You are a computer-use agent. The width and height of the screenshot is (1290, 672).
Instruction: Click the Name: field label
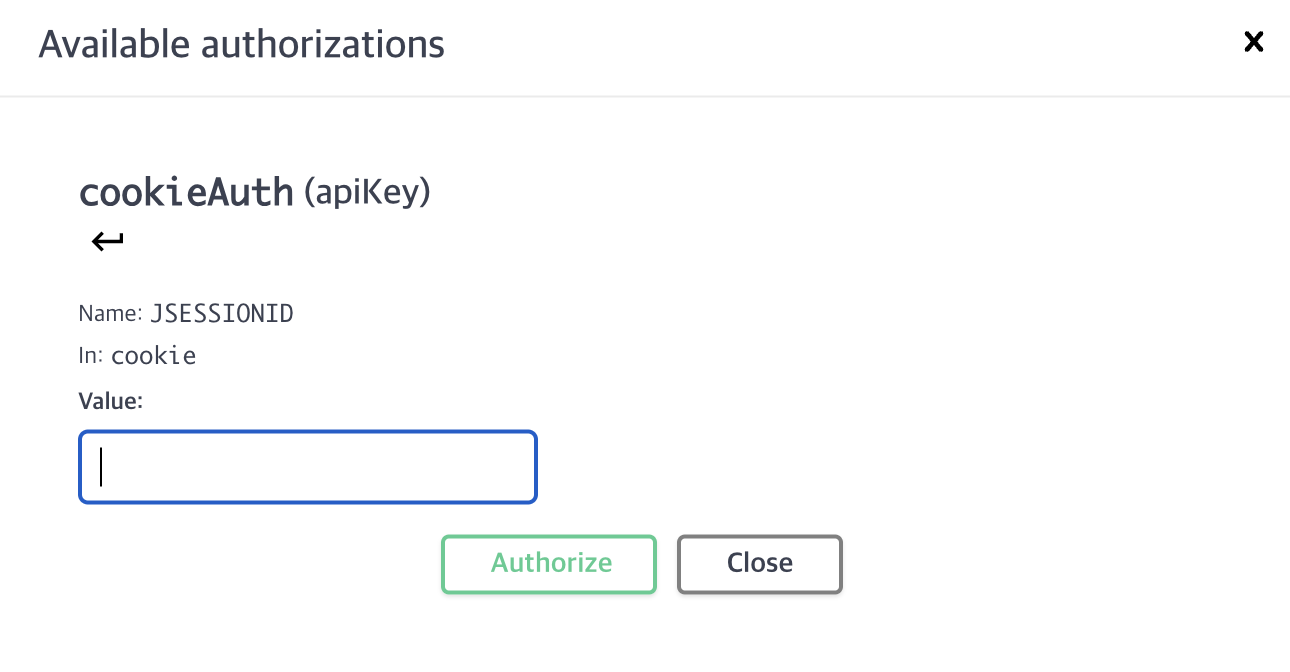[x=110, y=314]
